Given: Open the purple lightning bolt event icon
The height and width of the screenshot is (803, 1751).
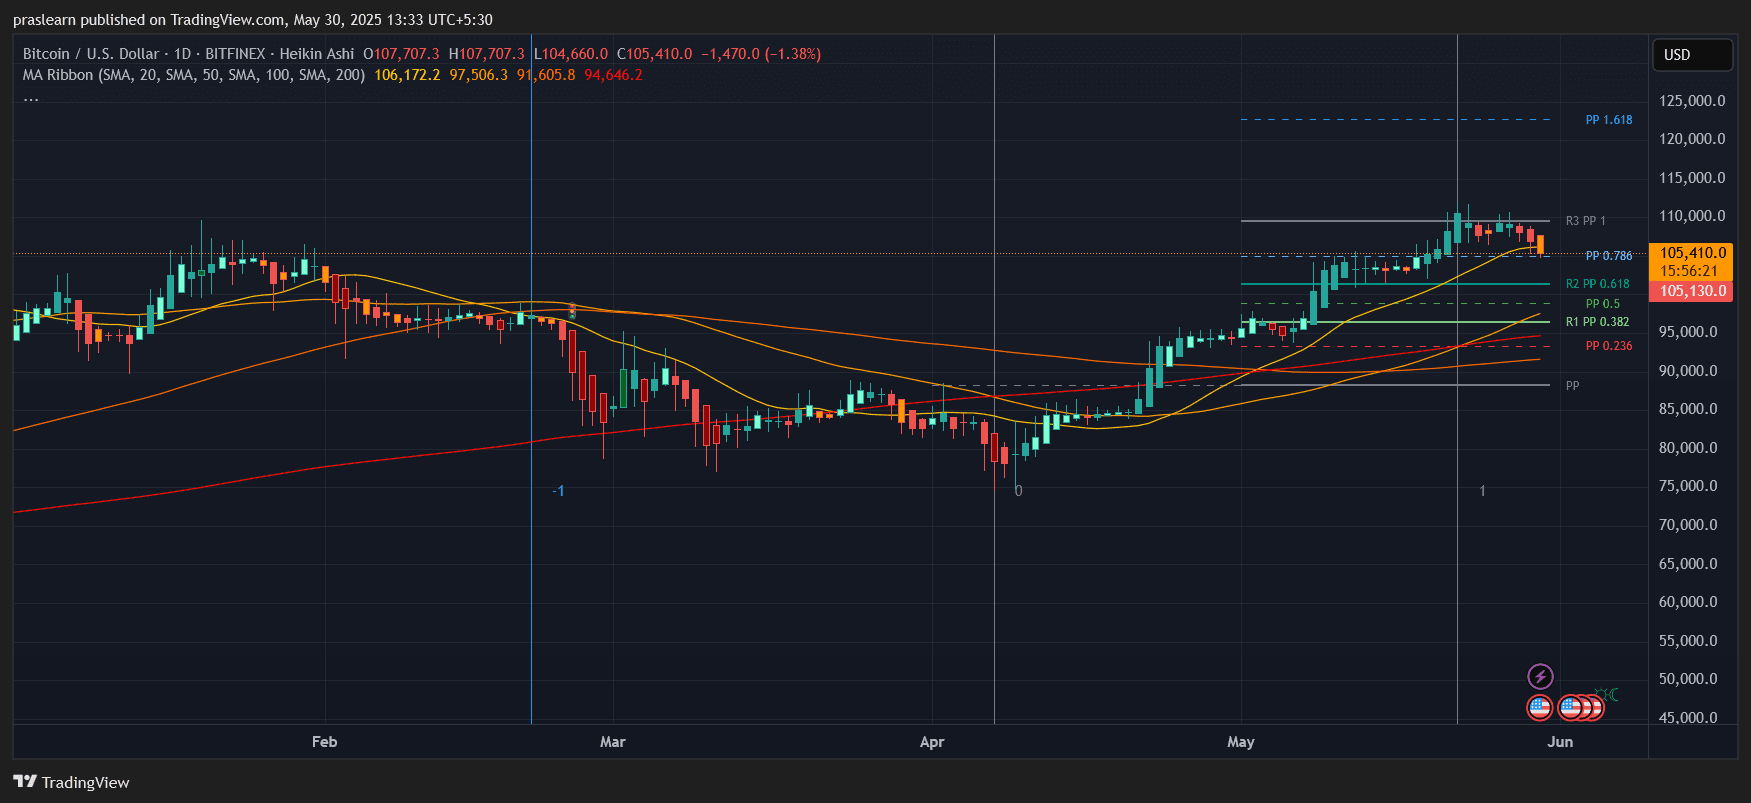Looking at the screenshot, I should pos(1540,677).
